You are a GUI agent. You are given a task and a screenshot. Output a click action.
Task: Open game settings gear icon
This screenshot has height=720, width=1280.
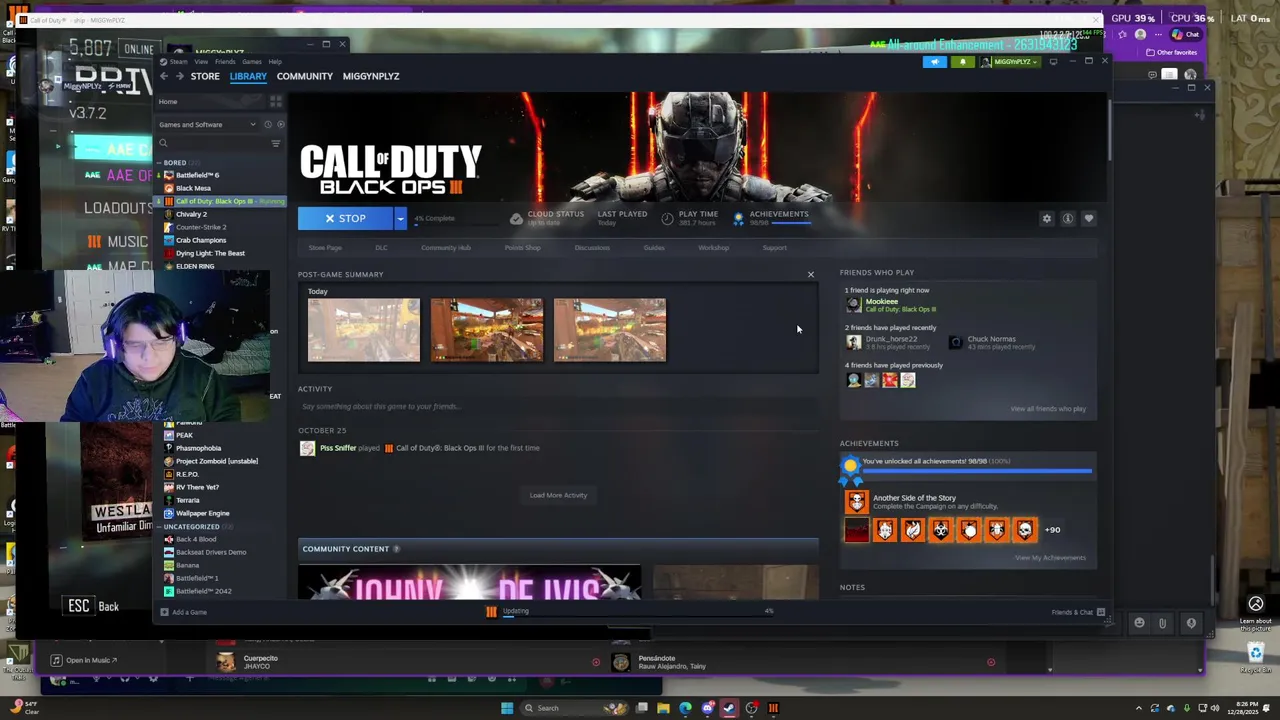point(1047,218)
